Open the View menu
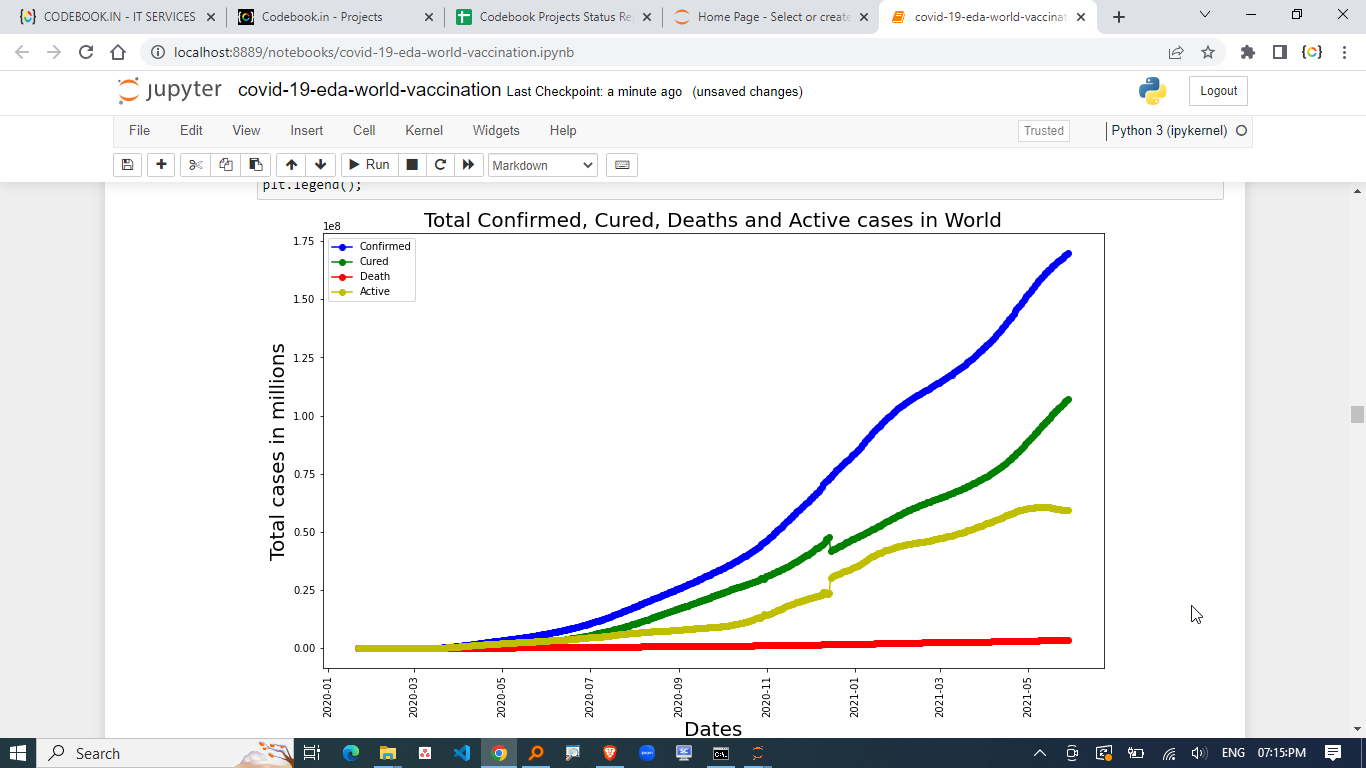The image size is (1366, 768). click(246, 130)
